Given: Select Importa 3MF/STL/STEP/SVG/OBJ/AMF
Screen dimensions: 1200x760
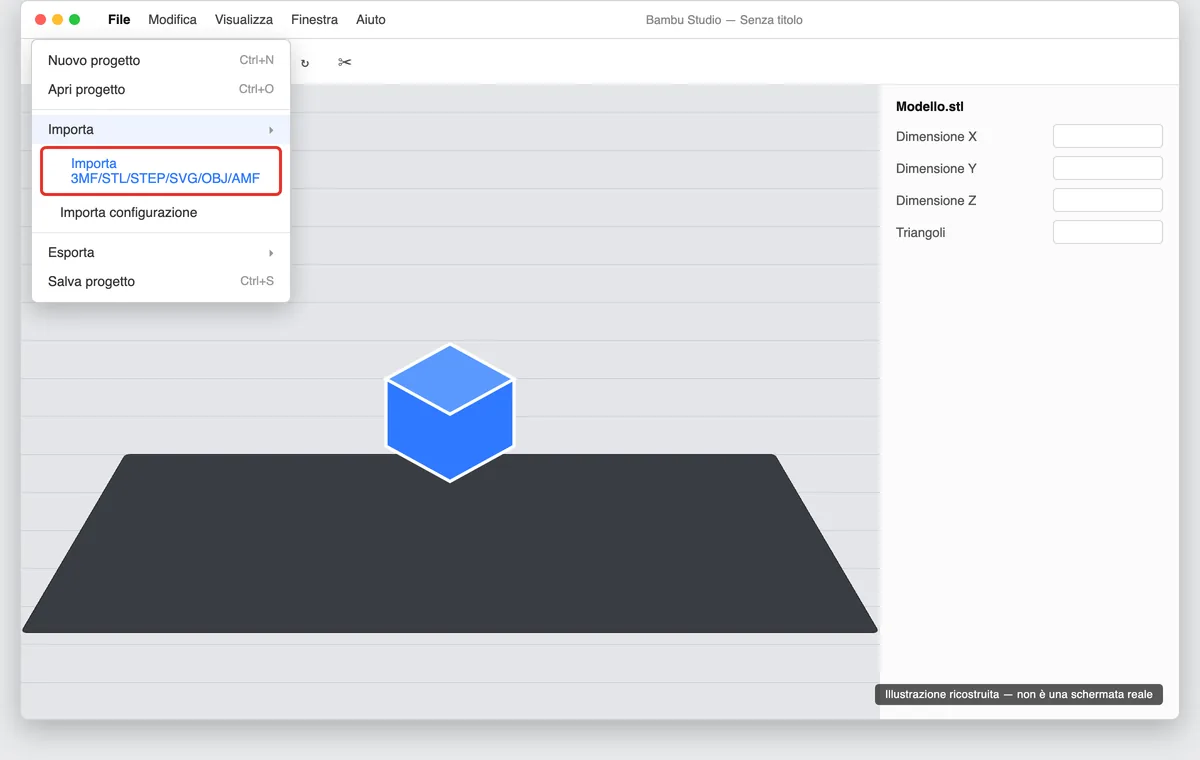Looking at the screenshot, I should 161,171.
